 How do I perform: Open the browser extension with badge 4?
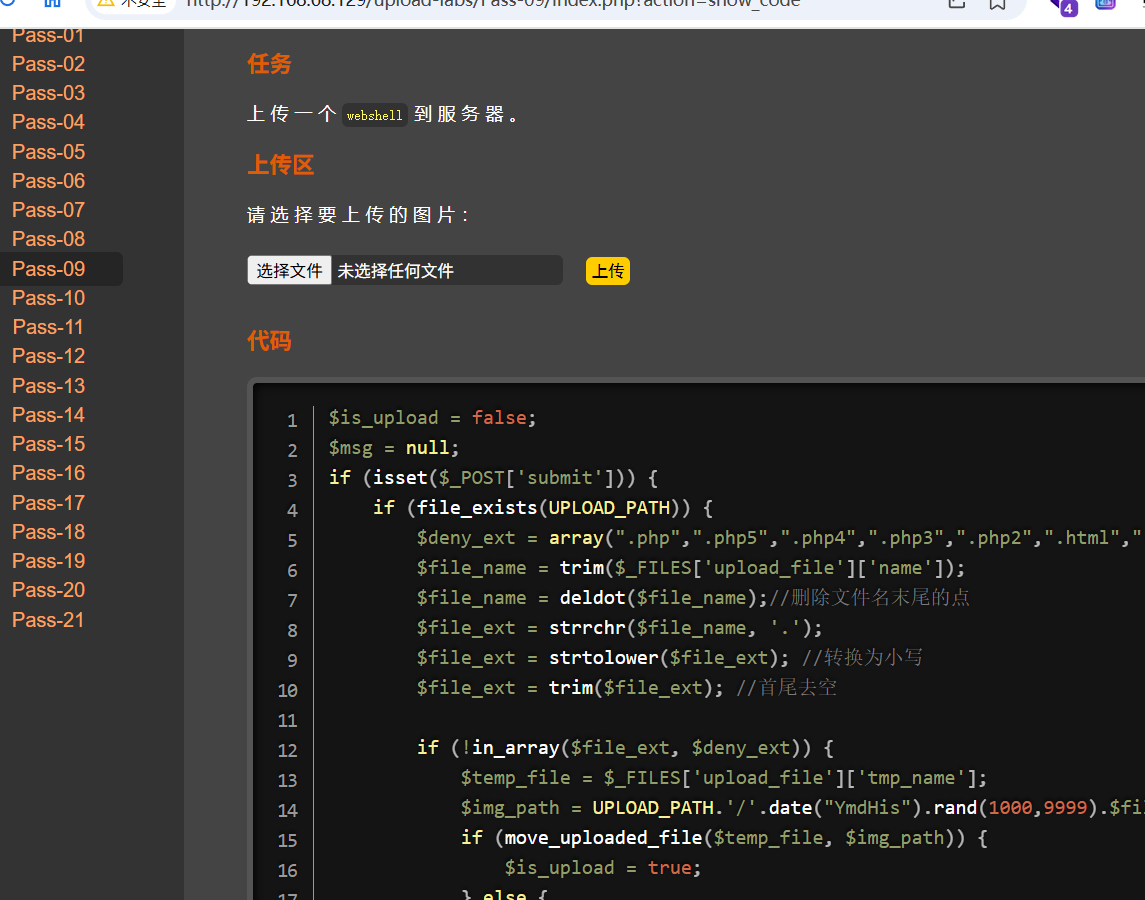point(1063,6)
